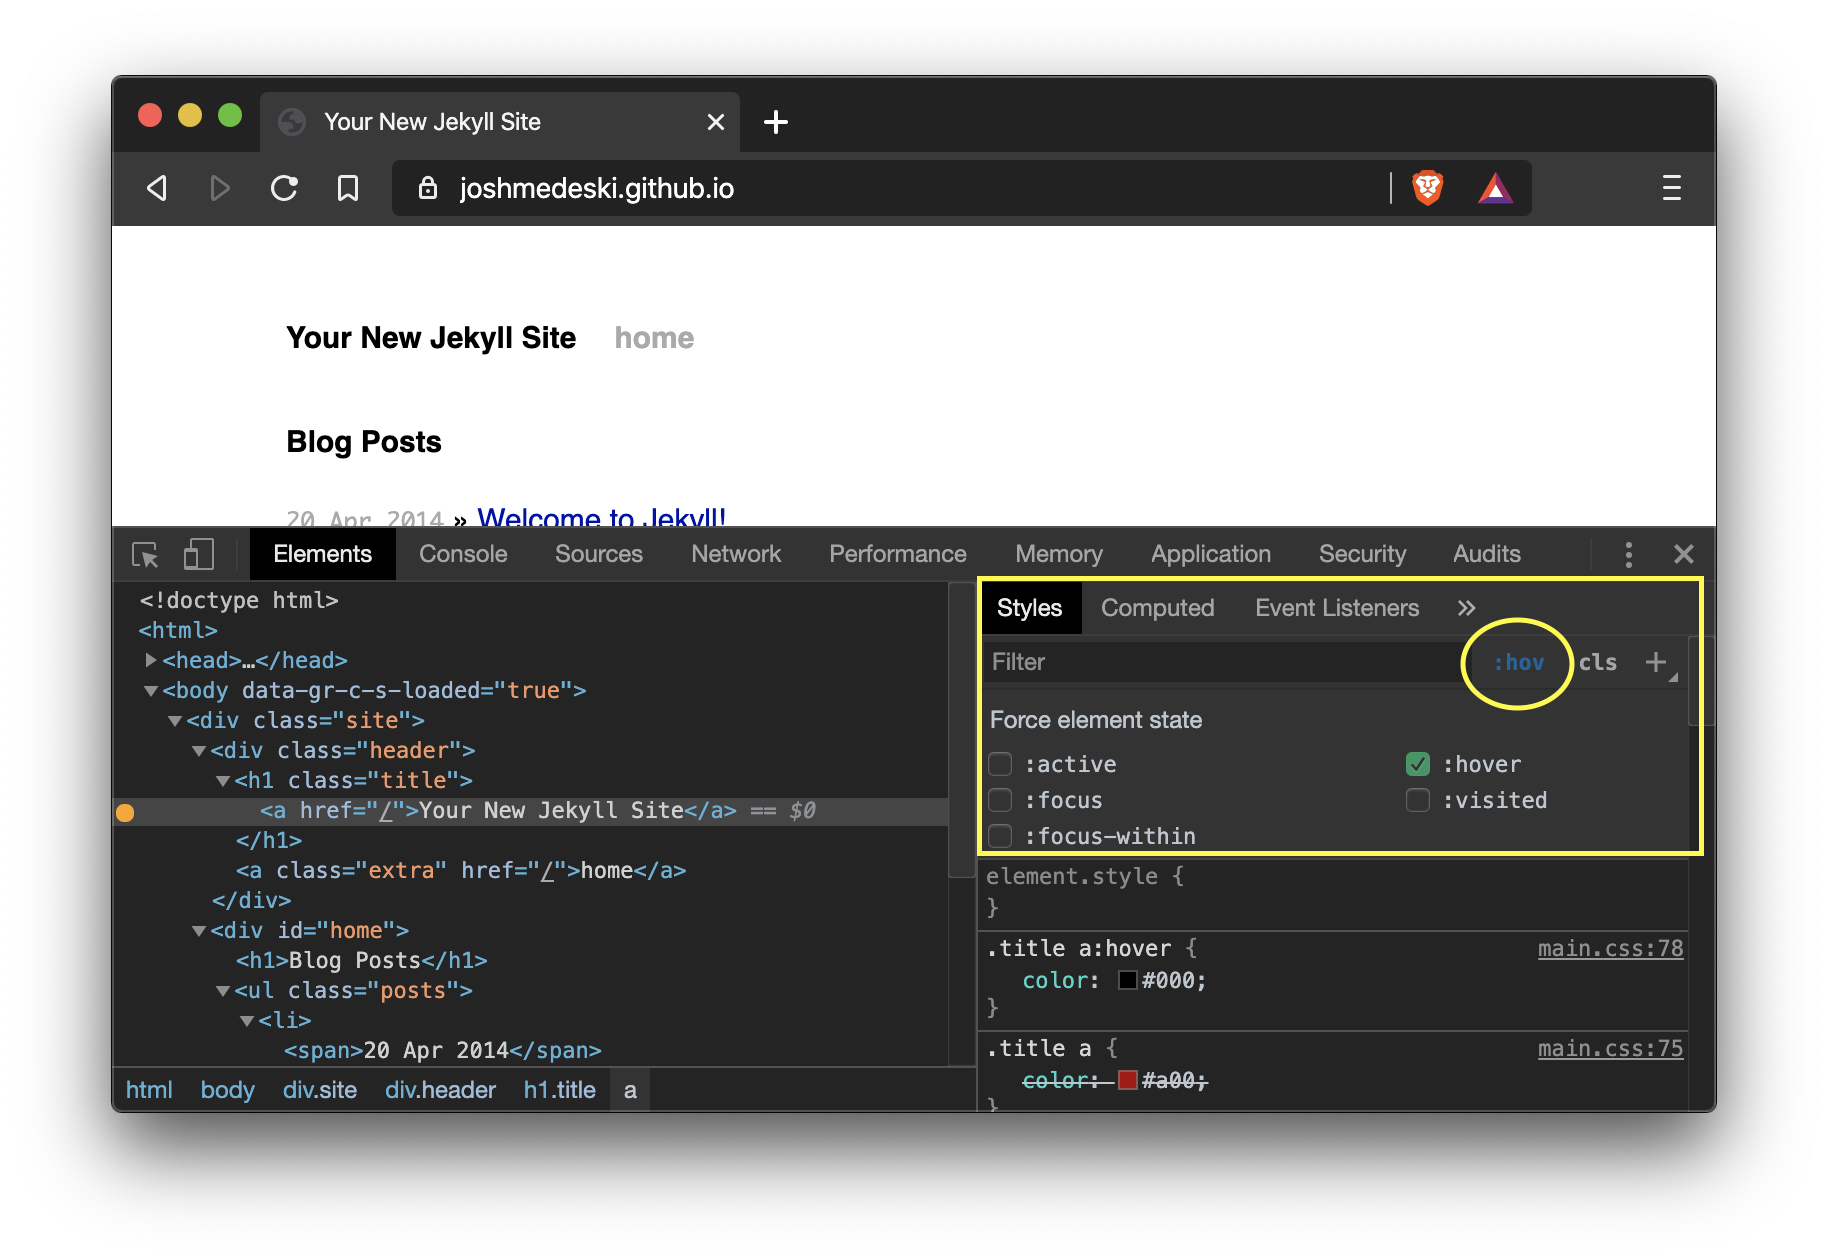Check the :visited state checkbox

[x=1418, y=801]
